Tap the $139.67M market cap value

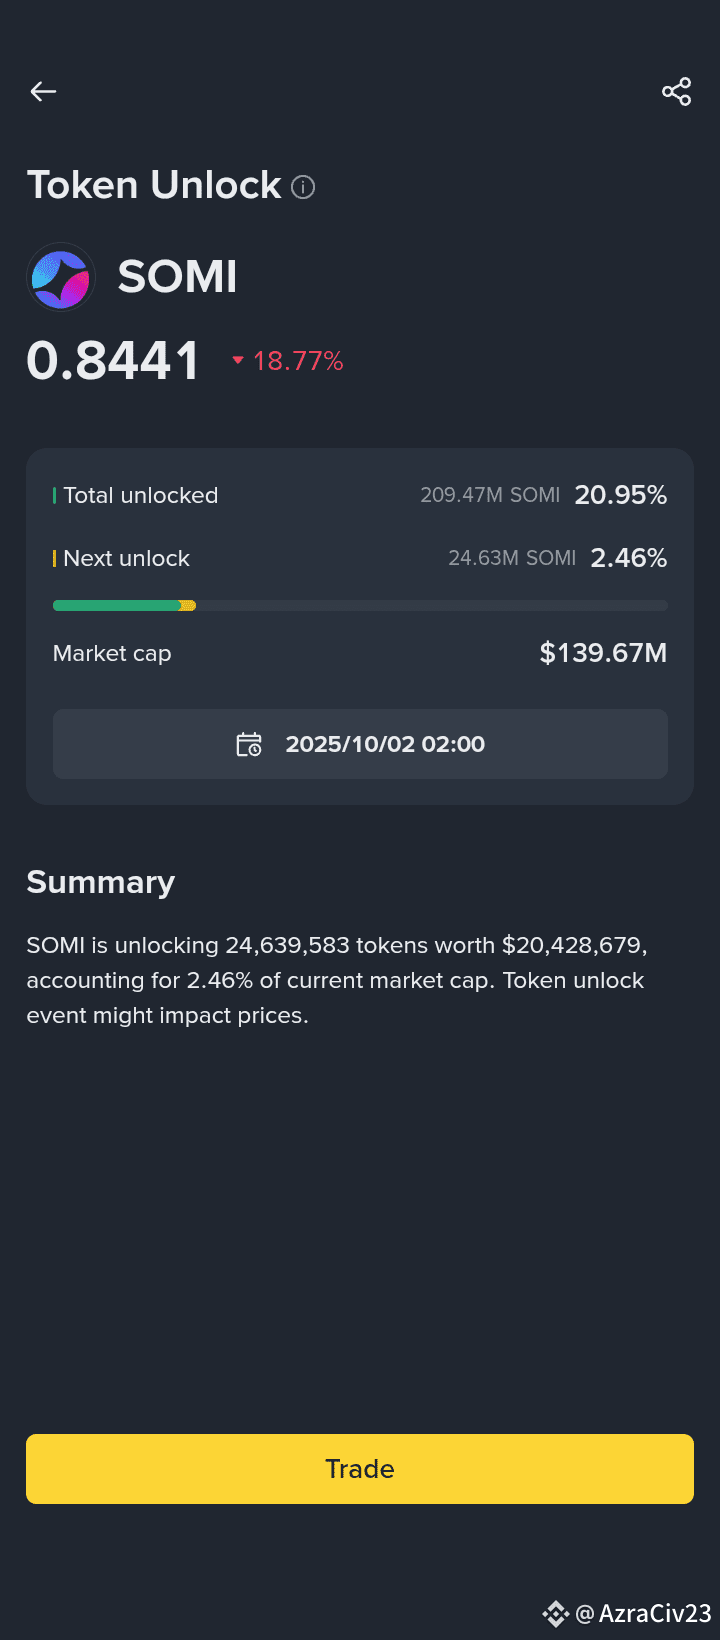click(x=603, y=653)
